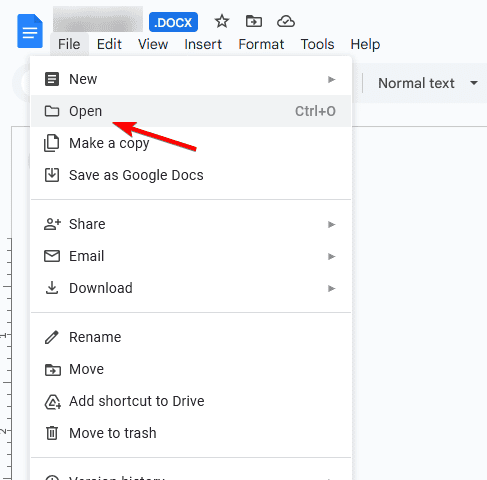Click the trash can icon beside Move to trash
This screenshot has width=487, height=480.
pos(52,433)
